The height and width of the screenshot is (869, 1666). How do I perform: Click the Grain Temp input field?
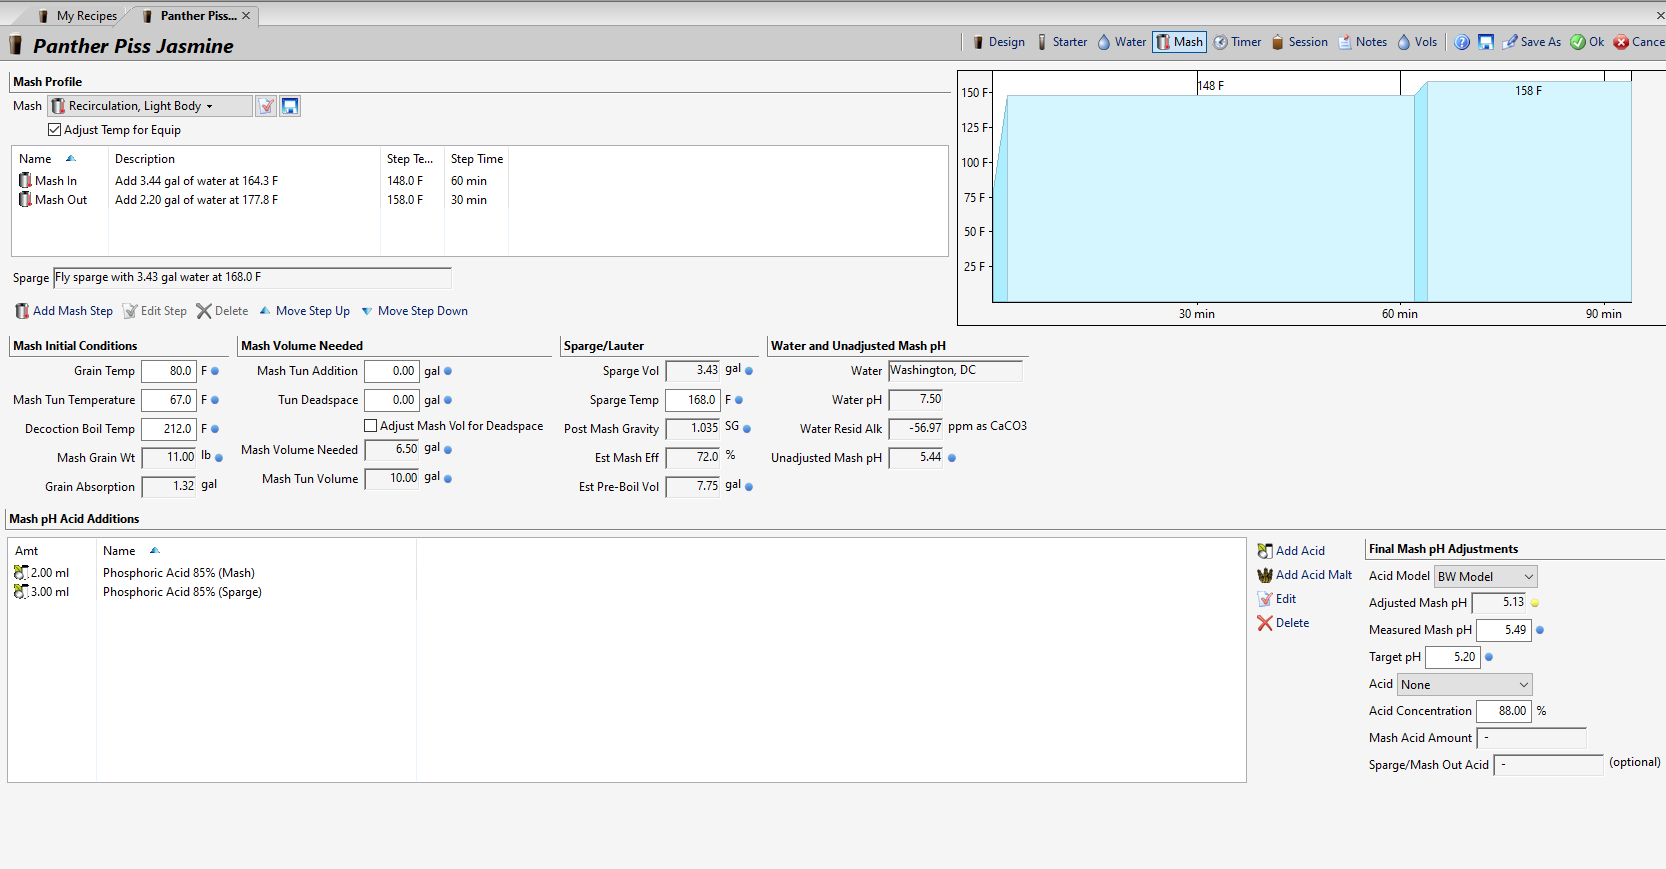tap(169, 371)
